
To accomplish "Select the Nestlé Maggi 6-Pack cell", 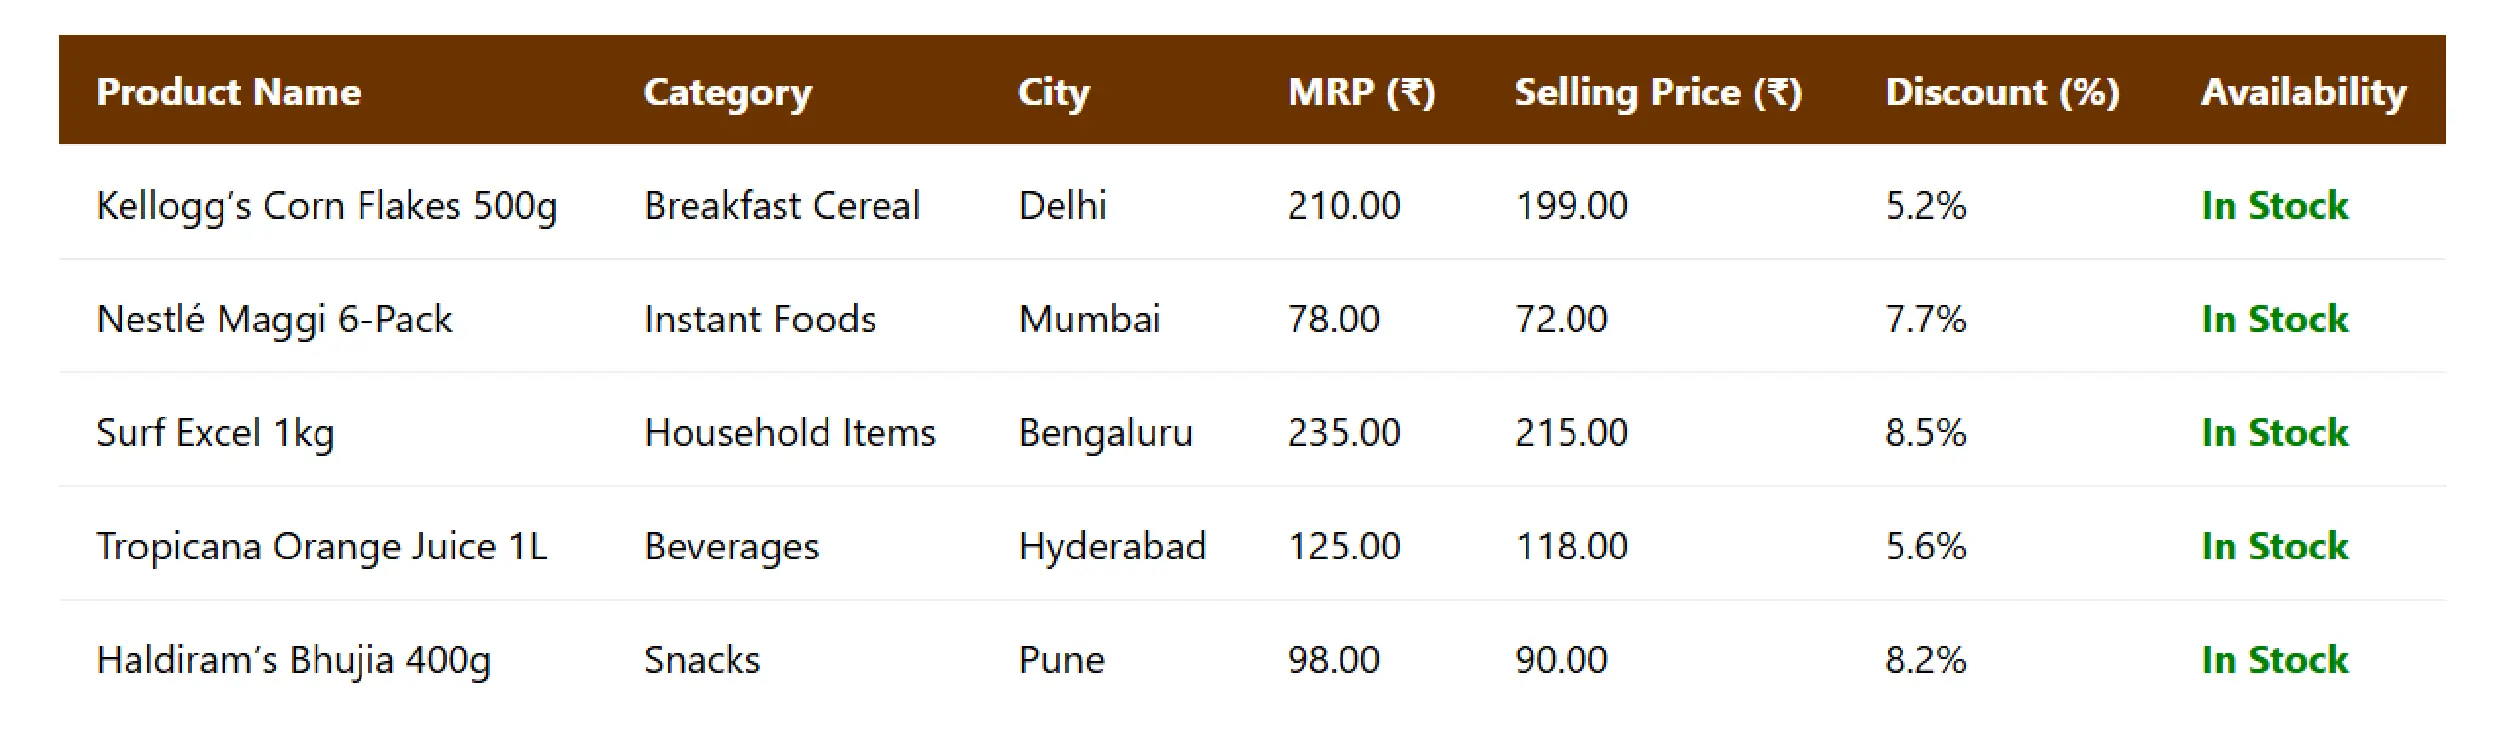I will (x=274, y=319).
